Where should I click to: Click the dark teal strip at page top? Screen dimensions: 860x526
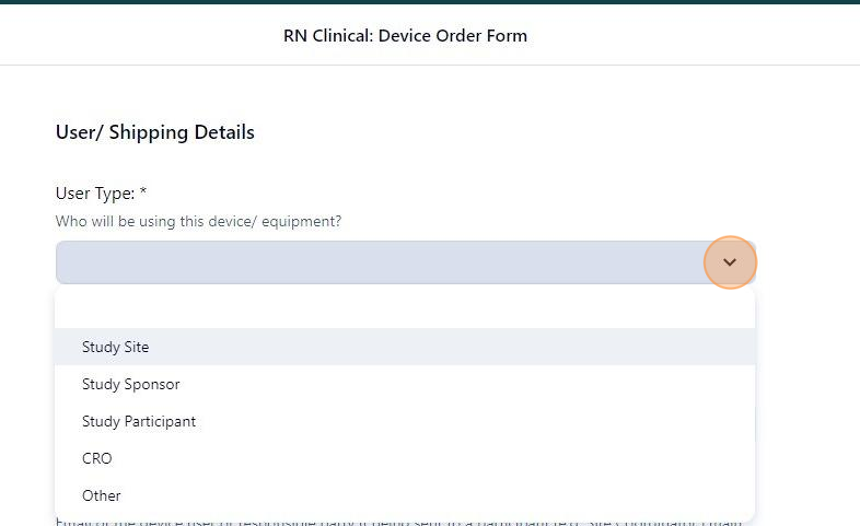(430, 2)
